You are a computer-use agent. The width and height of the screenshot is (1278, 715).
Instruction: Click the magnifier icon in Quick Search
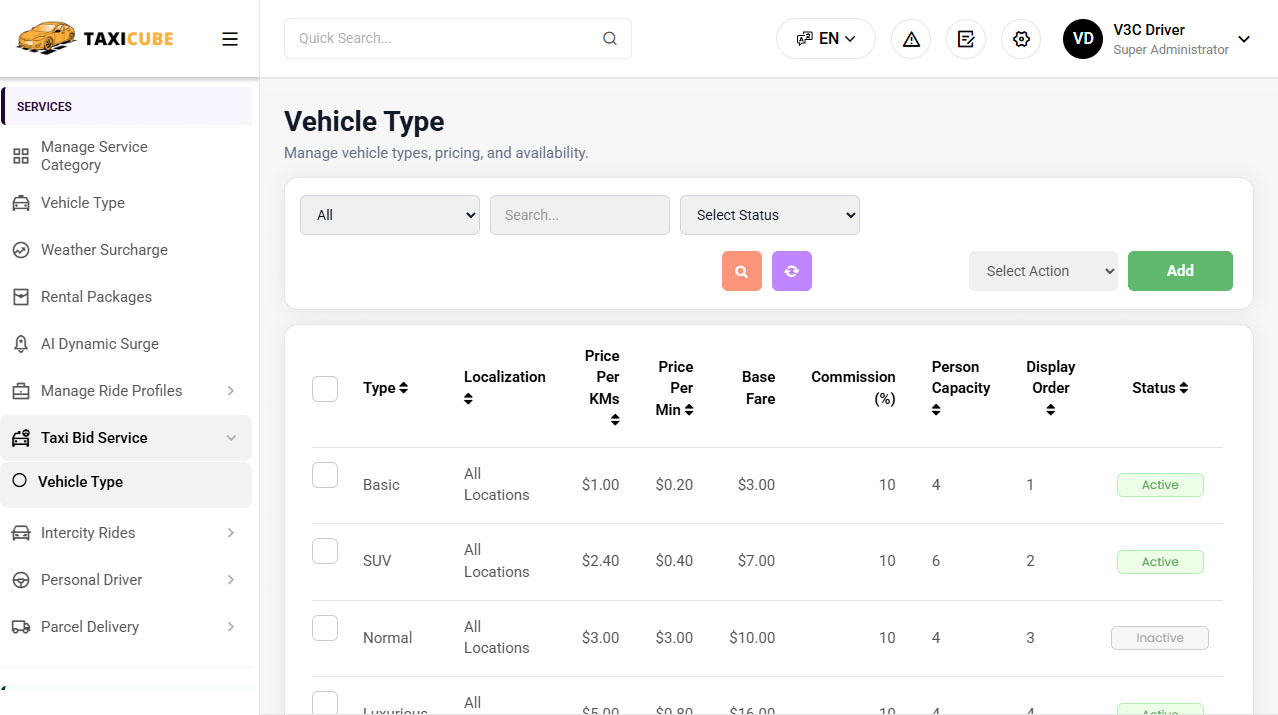[610, 39]
